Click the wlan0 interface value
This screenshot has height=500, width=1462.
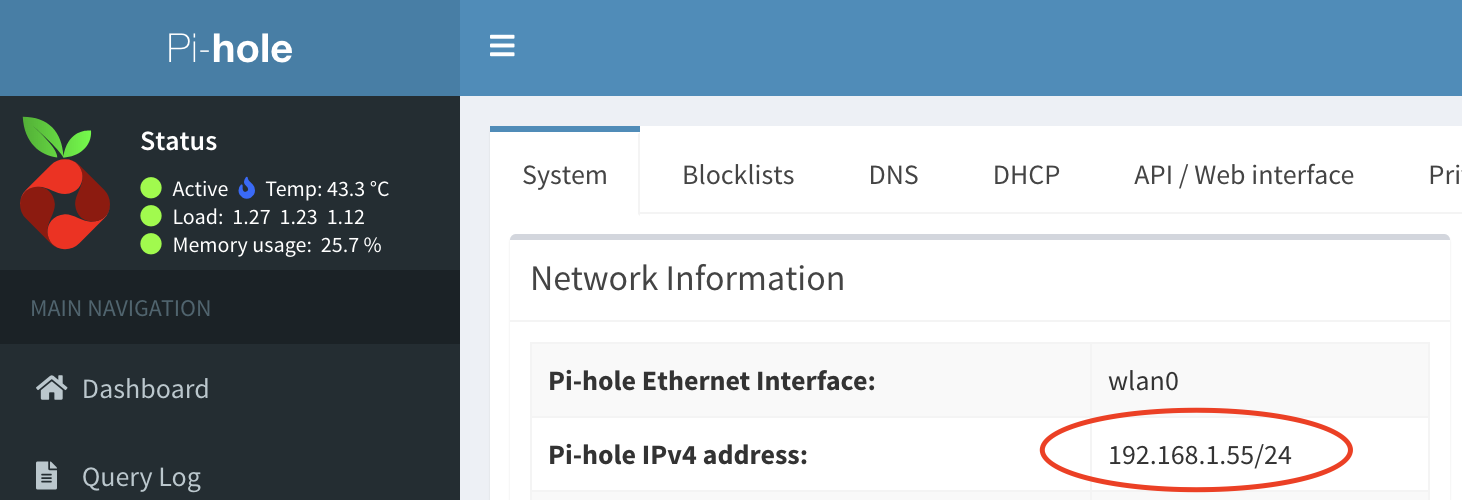(1143, 381)
